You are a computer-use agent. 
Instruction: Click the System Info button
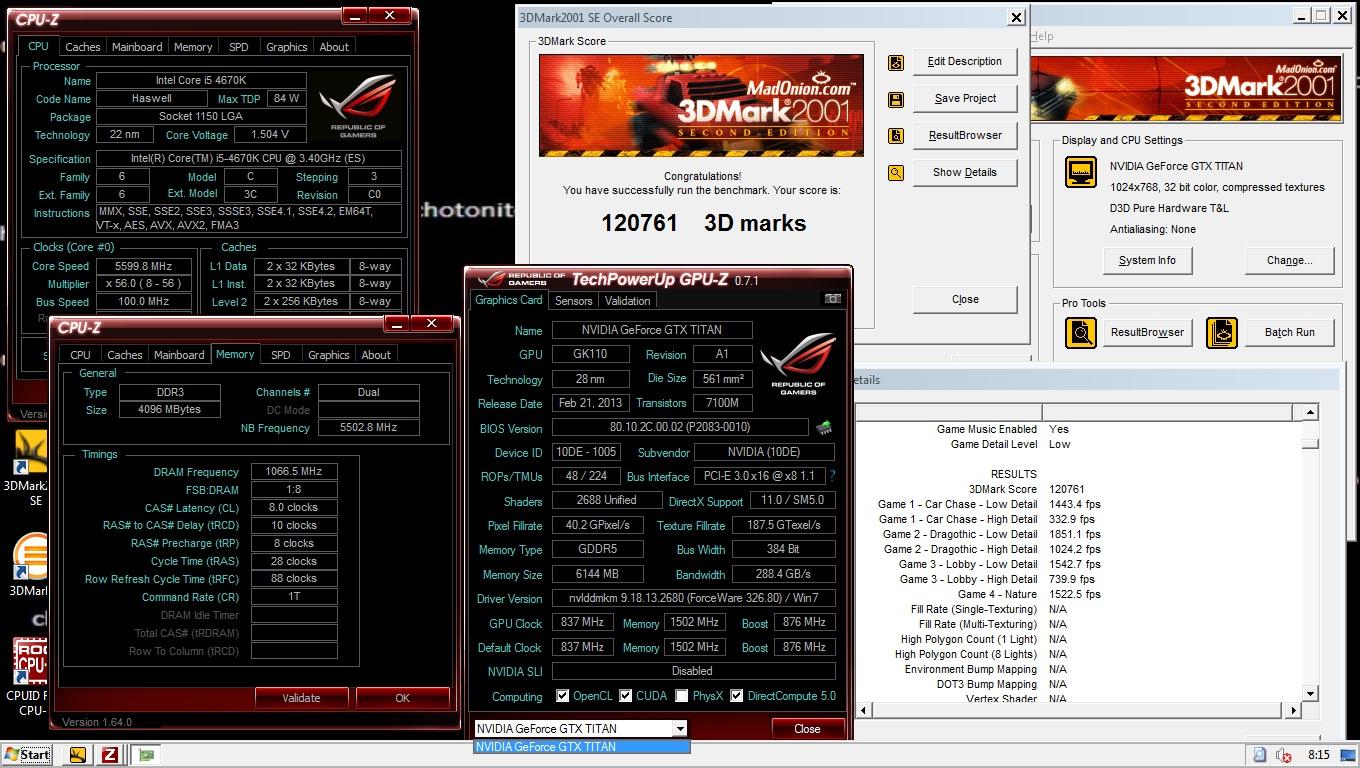point(1147,260)
